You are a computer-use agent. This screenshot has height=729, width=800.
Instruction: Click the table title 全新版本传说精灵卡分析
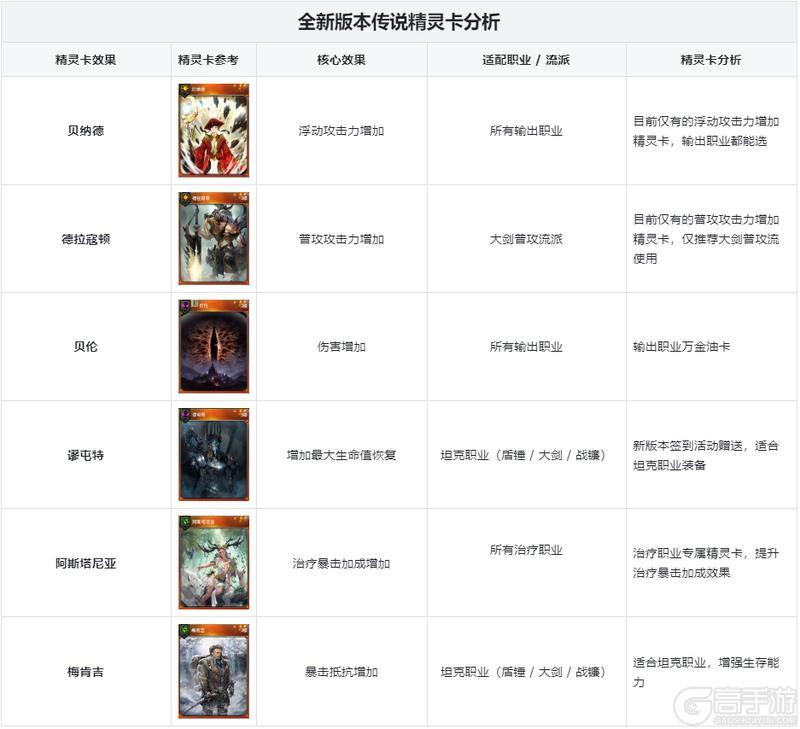[399, 21]
